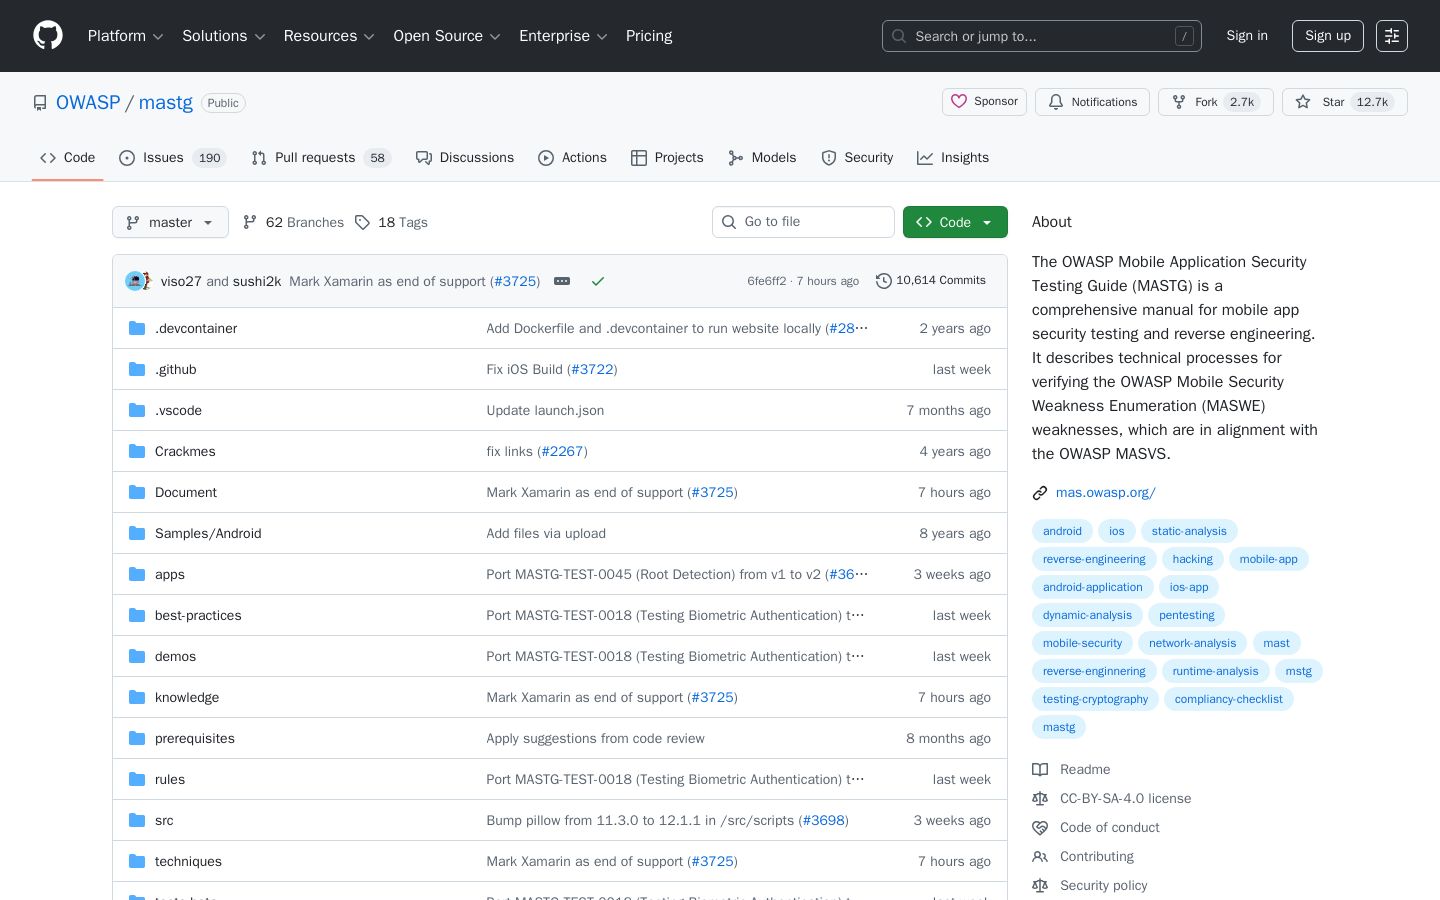The width and height of the screenshot is (1440, 900).
Task: Select the testing-cryptography topic tag
Action: [1095, 699]
